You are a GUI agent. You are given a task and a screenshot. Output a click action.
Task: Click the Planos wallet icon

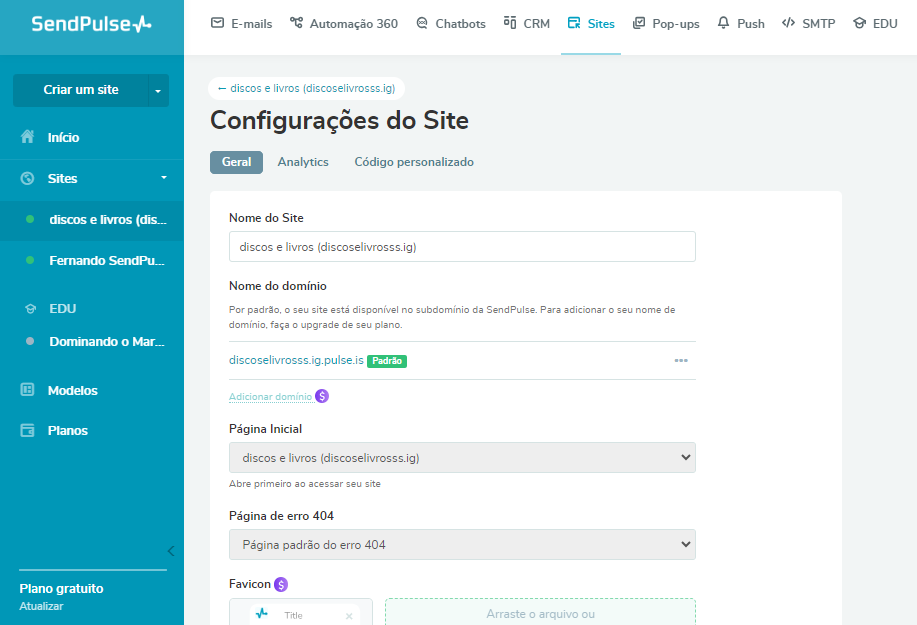[x=27, y=430]
